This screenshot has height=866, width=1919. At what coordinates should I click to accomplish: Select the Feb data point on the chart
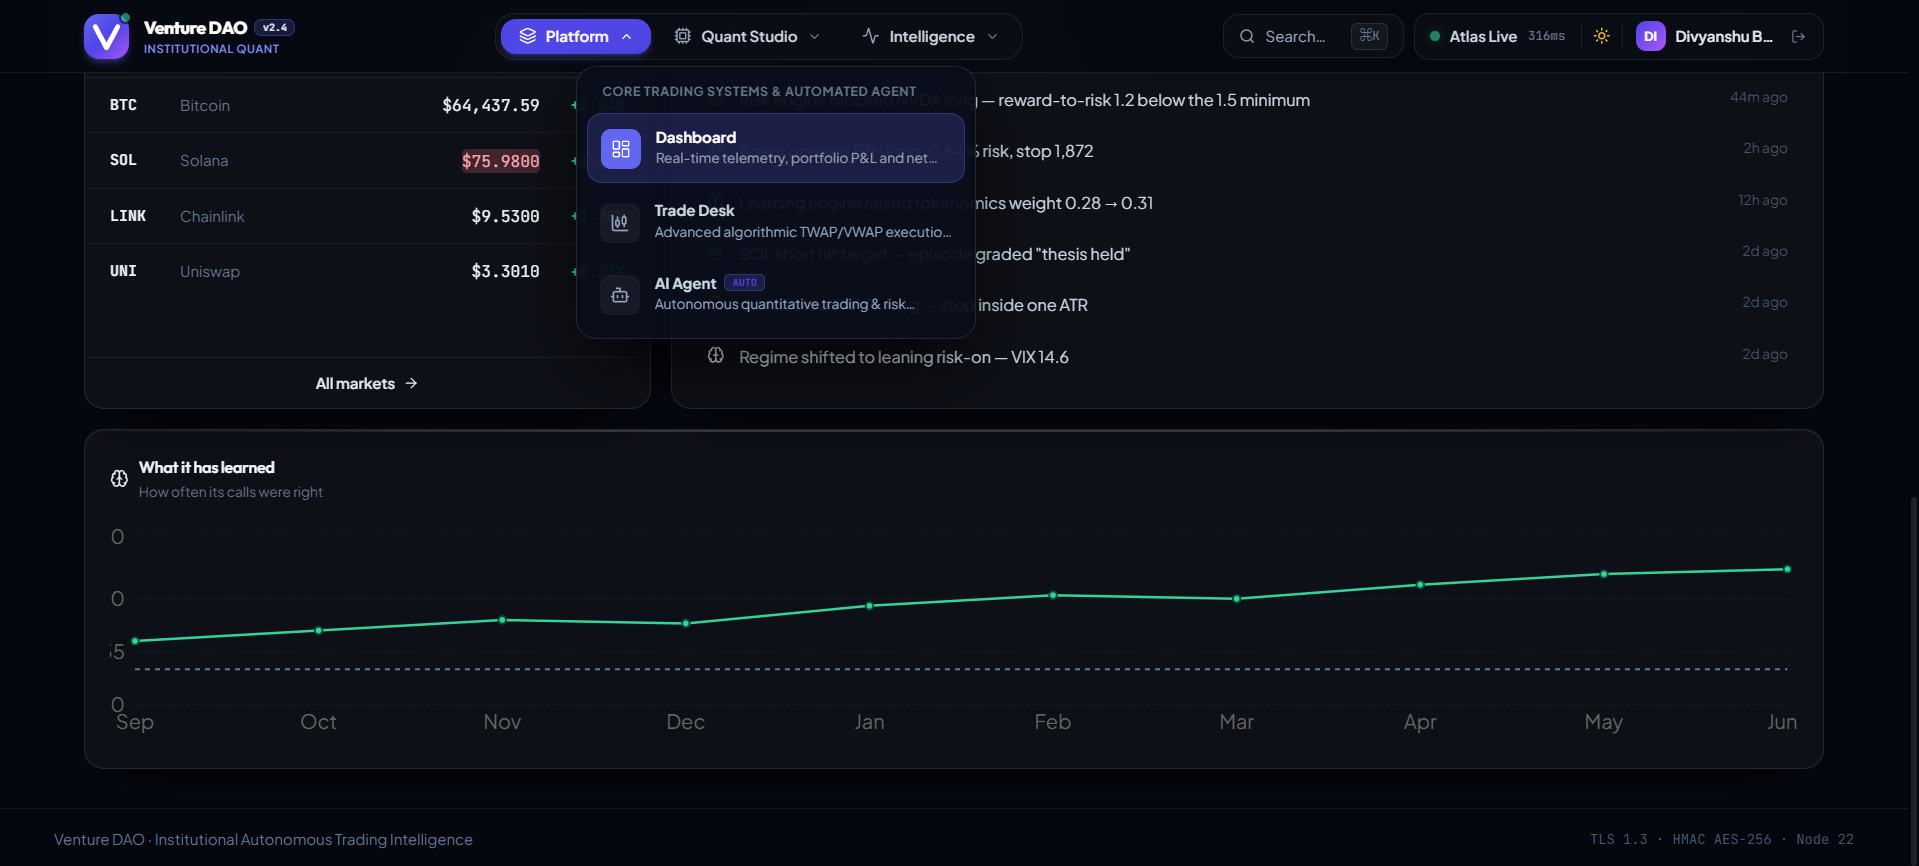click(x=1053, y=595)
